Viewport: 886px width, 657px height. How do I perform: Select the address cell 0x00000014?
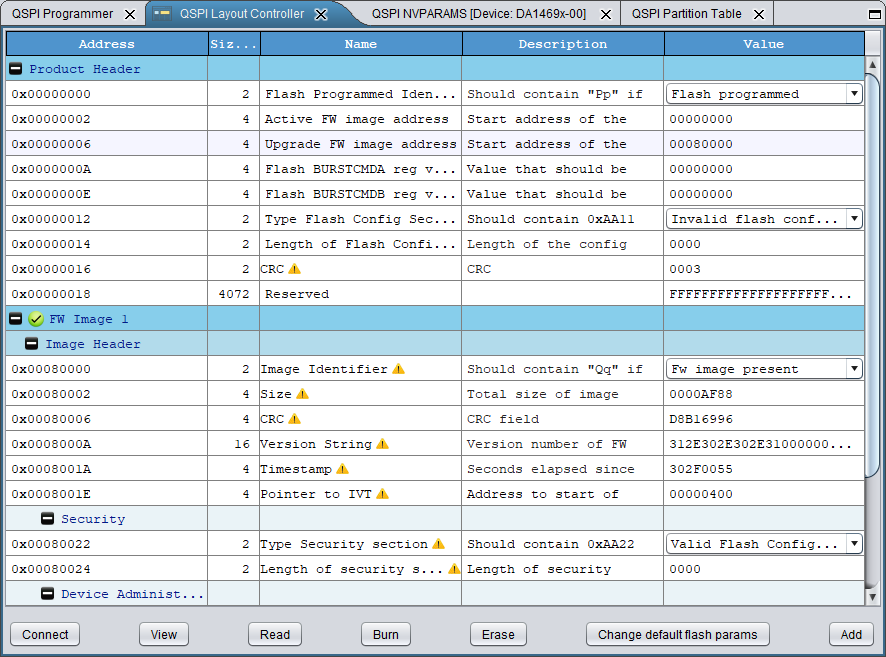[107, 244]
